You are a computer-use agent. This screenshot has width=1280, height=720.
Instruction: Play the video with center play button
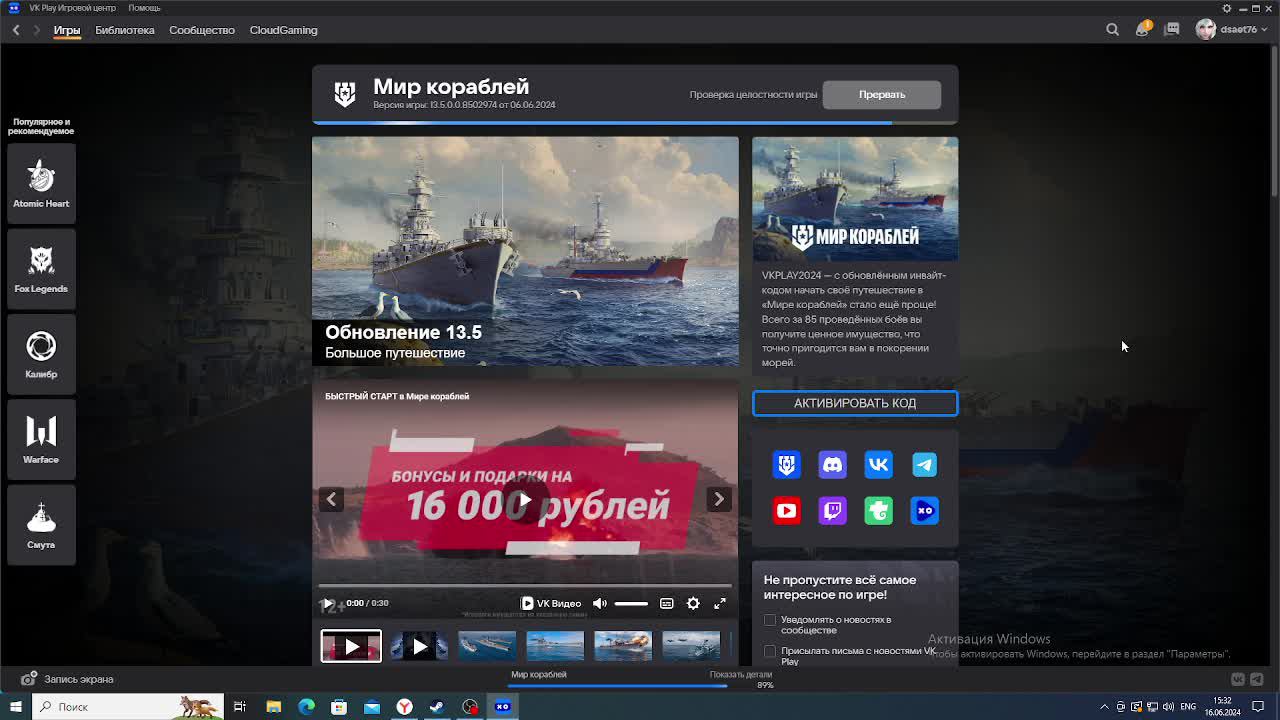(x=525, y=499)
